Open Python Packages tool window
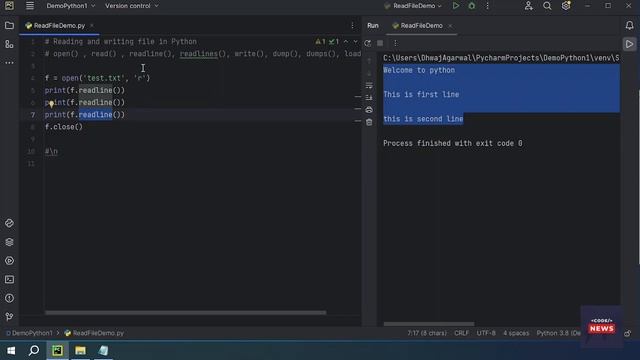This screenshot has width=640, height=360. tap(9, 223)
